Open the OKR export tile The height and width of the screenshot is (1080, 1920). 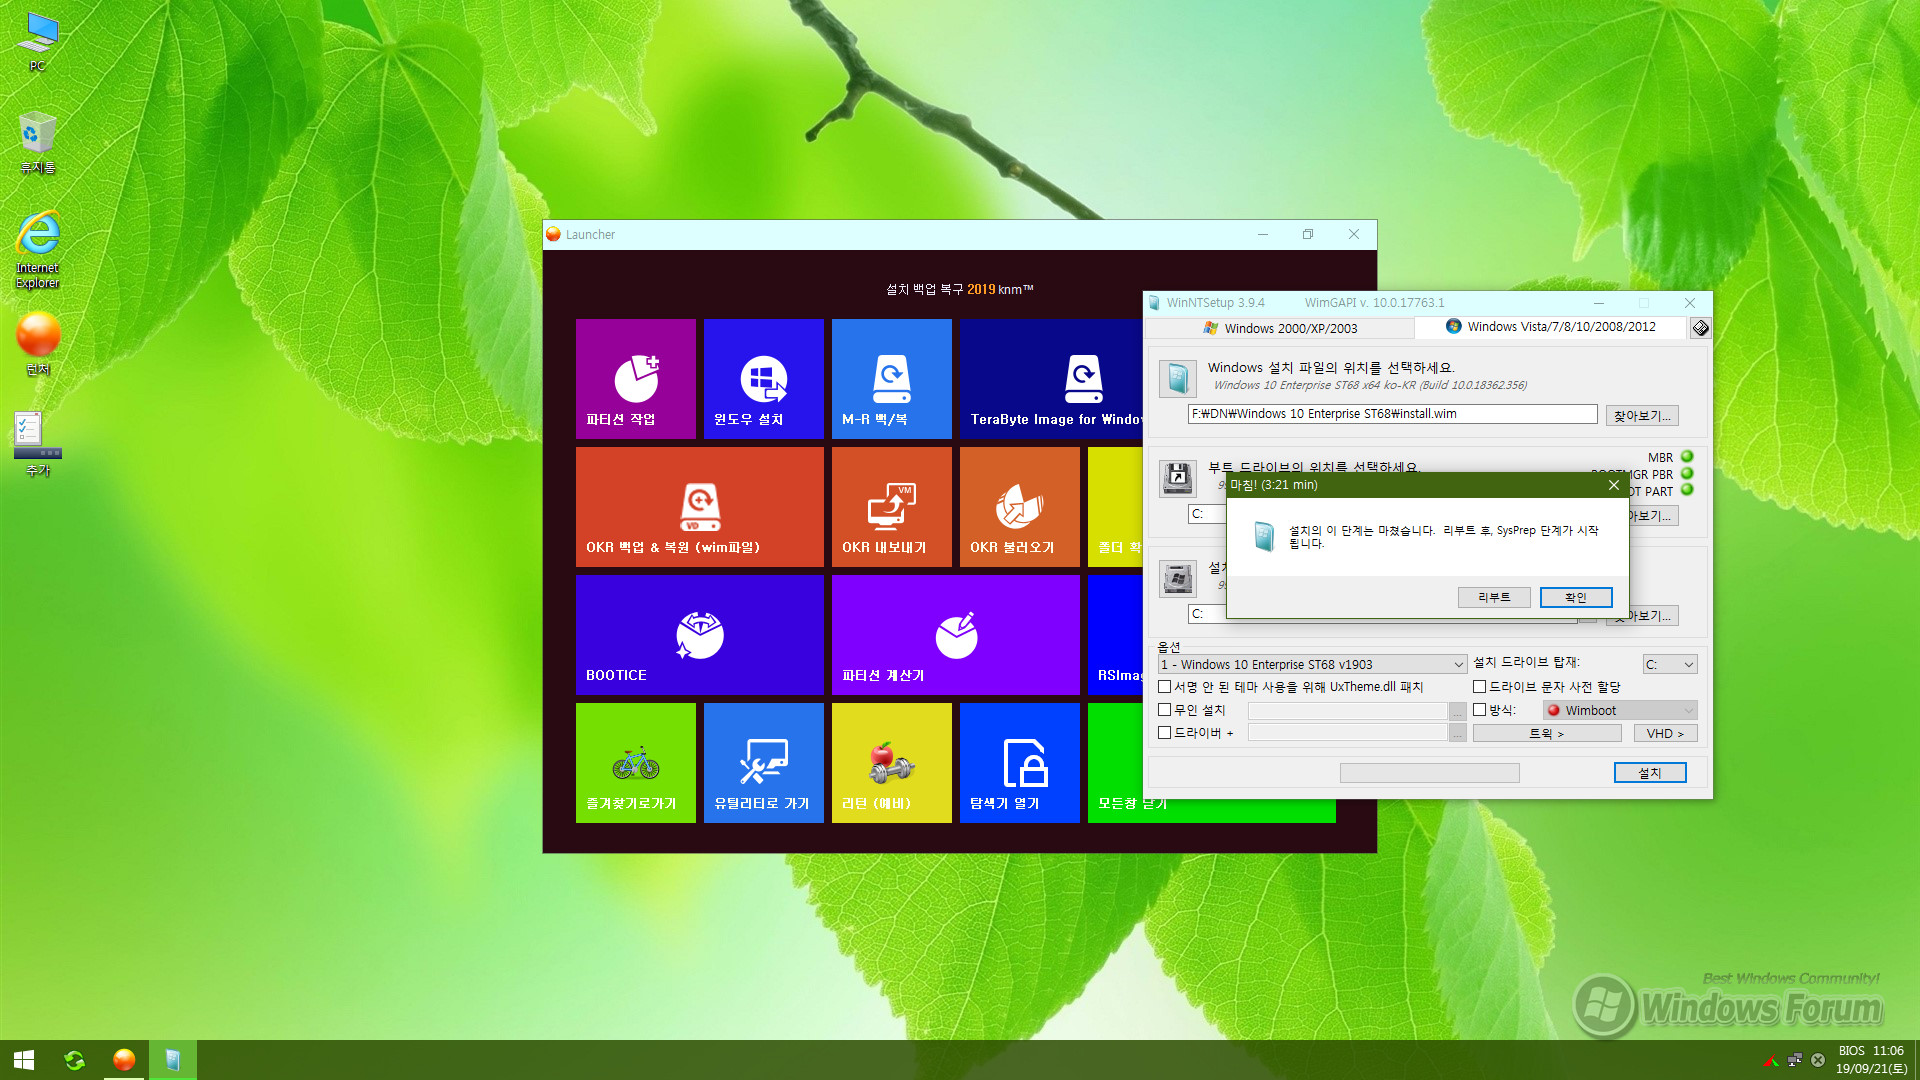tap(891, 507)
